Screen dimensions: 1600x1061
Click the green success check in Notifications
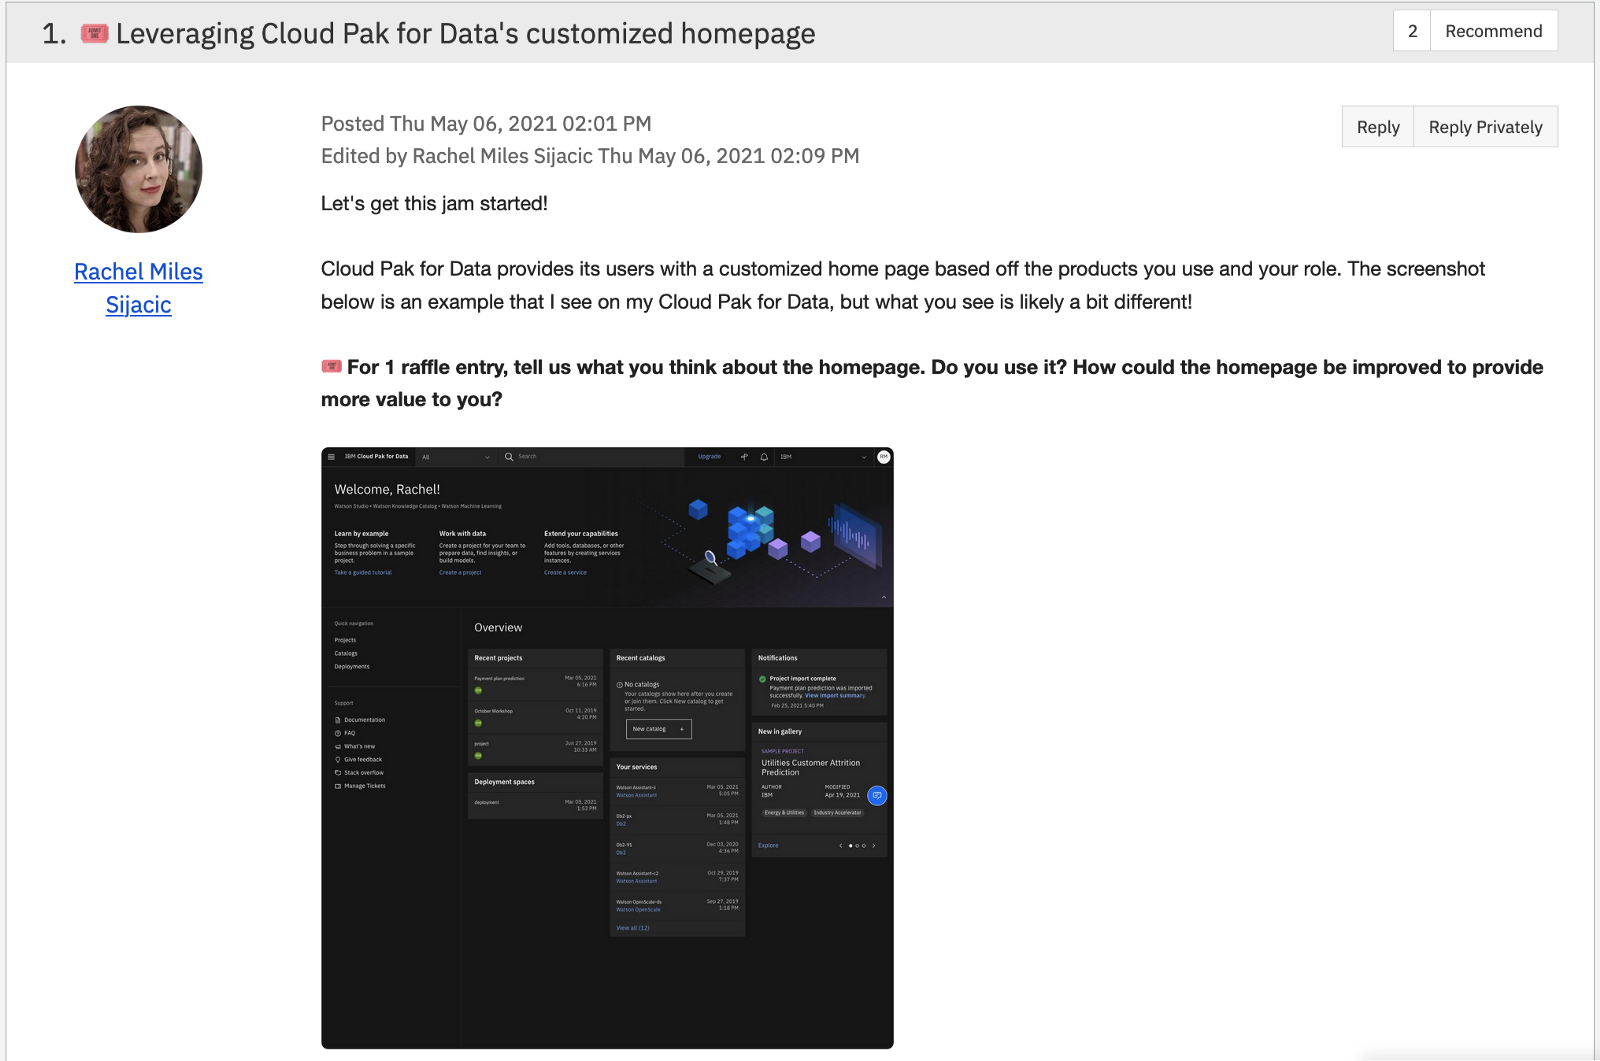click(x=762, y=679)
